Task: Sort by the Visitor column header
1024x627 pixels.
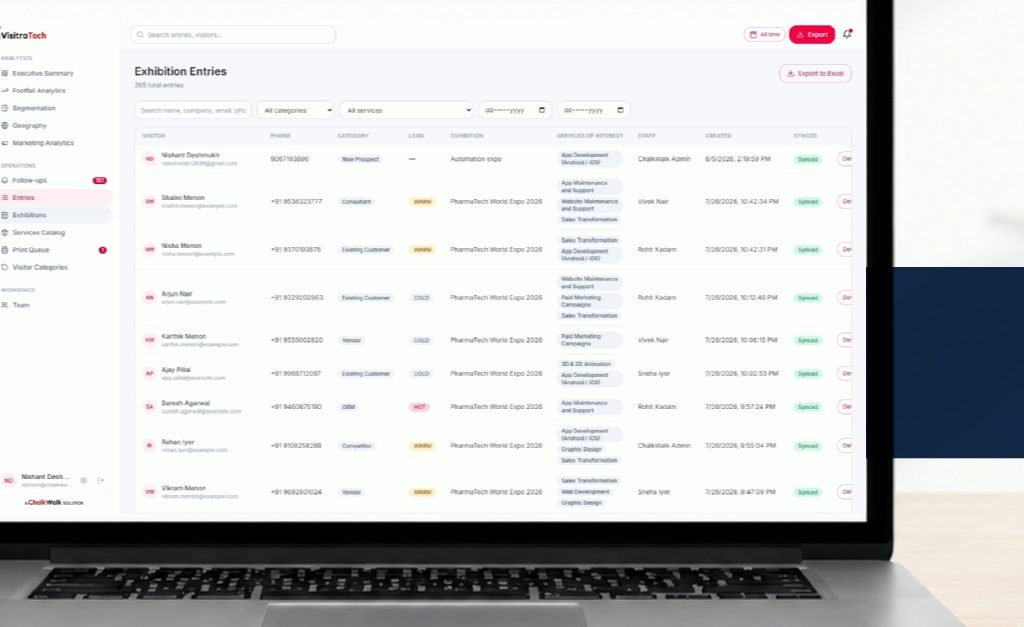Action: [x=153, y=136]
